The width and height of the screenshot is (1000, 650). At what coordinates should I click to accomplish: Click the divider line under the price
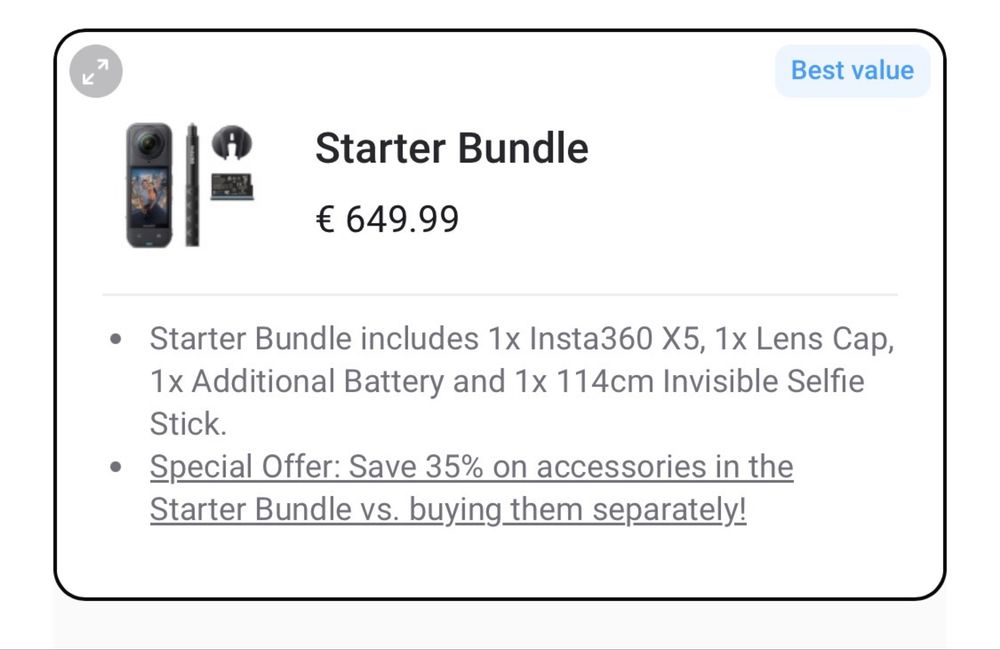[500, 295]
